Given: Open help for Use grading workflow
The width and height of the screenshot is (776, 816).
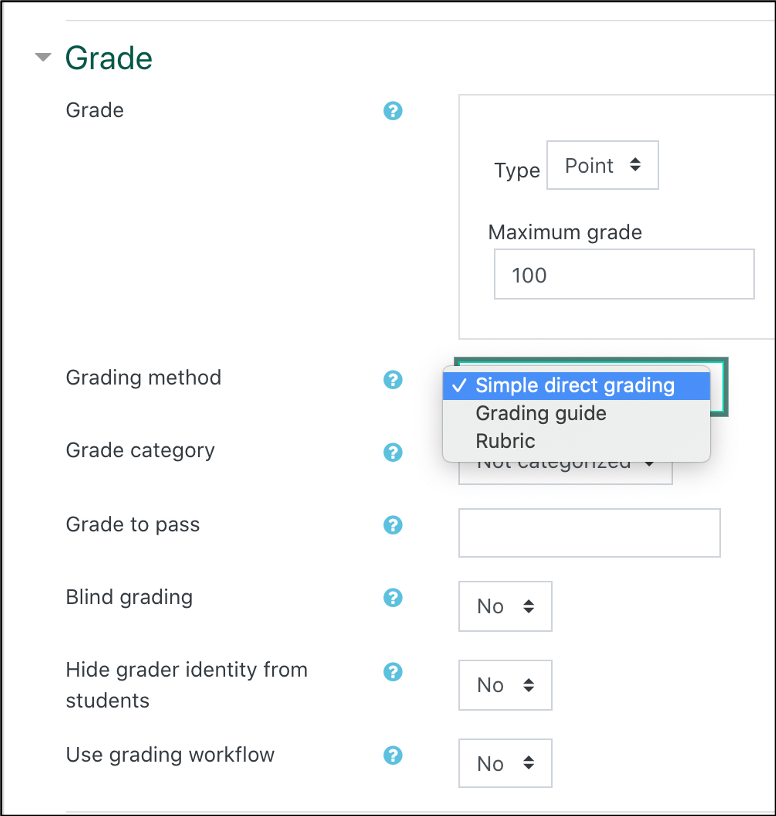Looking at the screenshot, I should 392,757.
